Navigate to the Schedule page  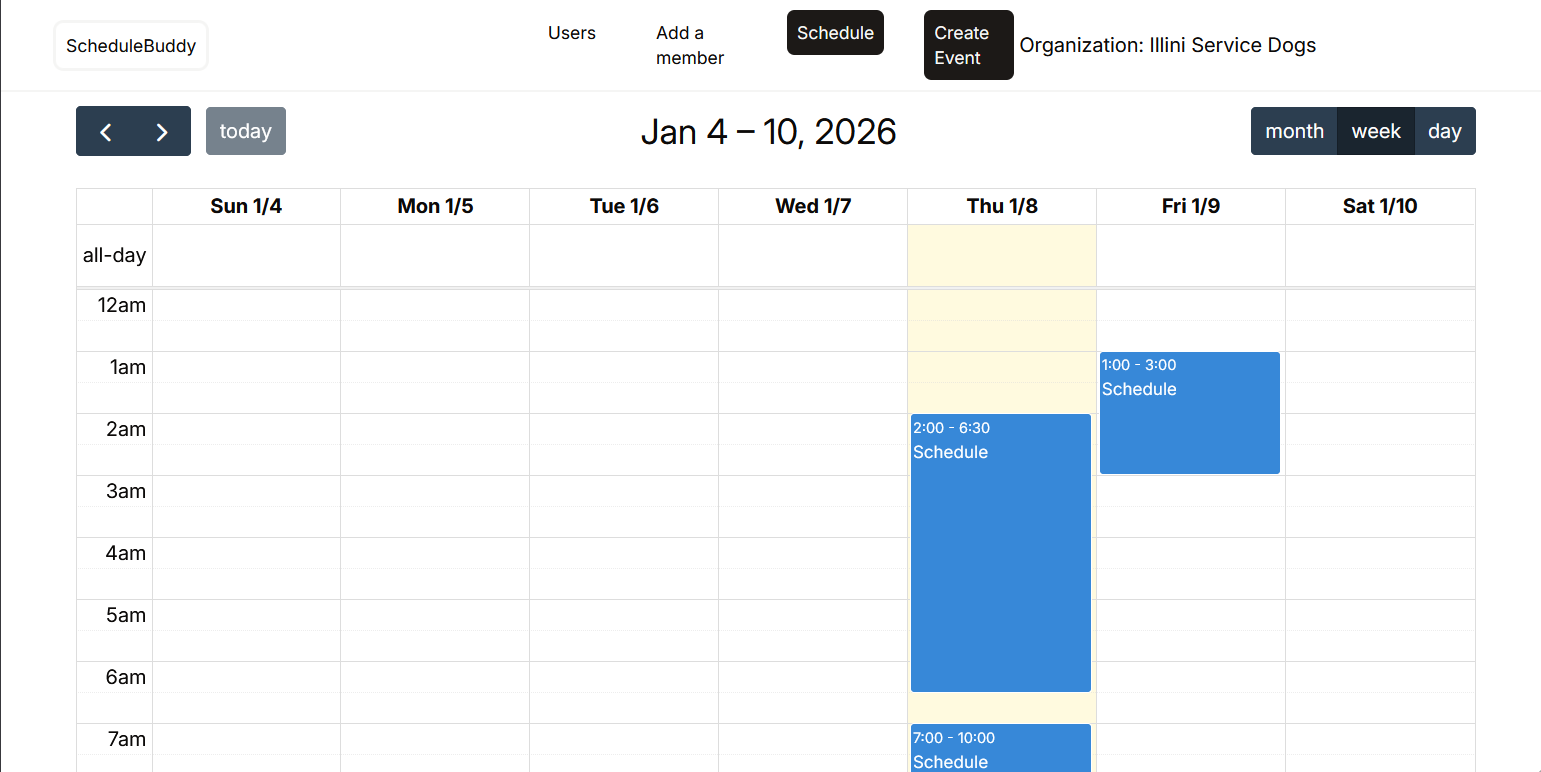coord(835,32)
